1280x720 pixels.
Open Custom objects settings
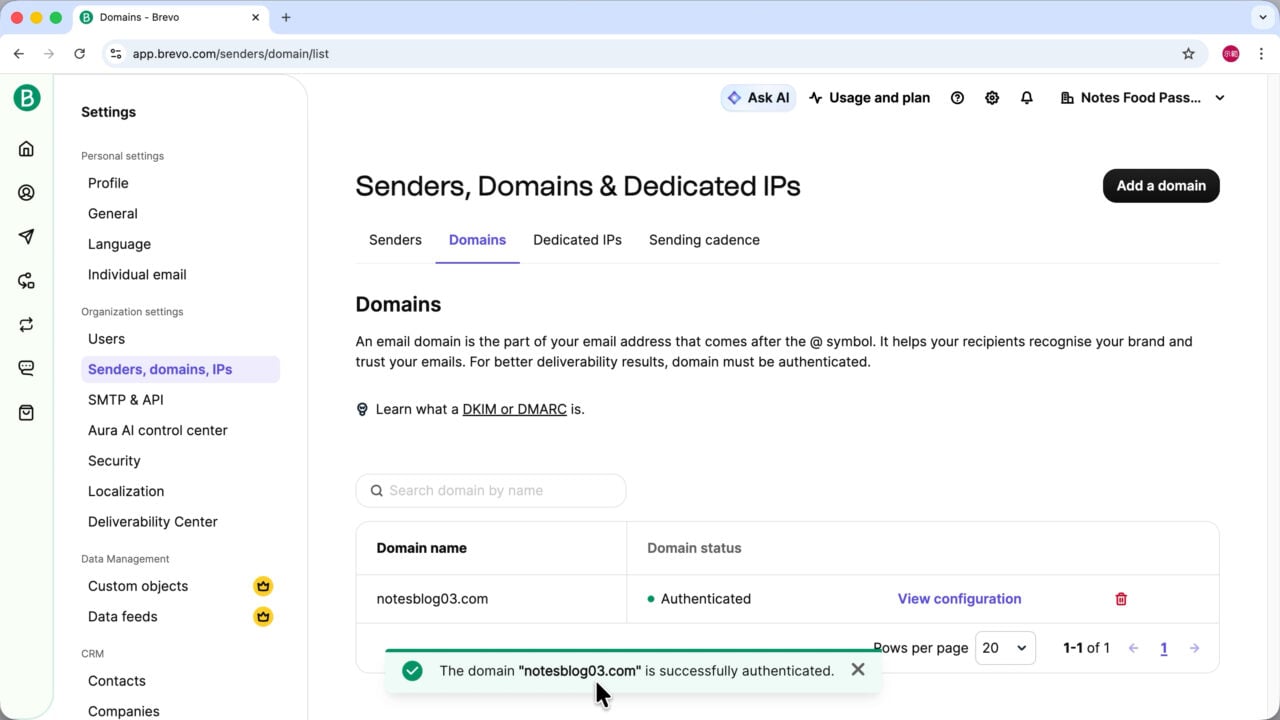point(138,586)
